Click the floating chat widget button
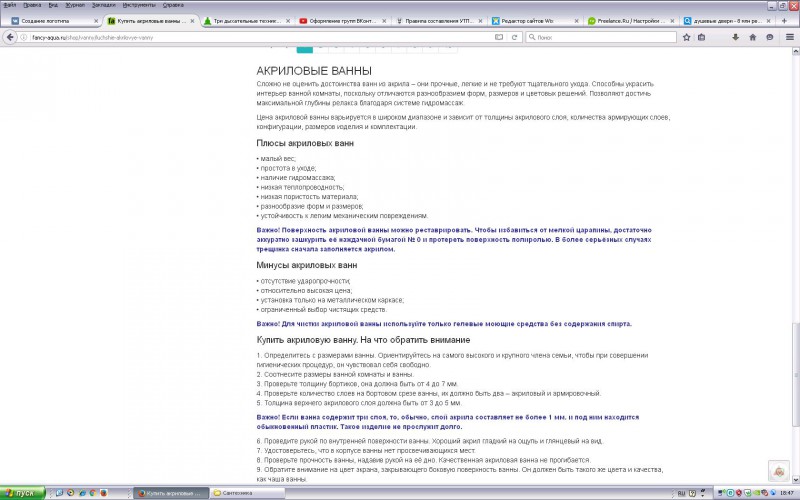800x500 pixels. click(779, 471)
